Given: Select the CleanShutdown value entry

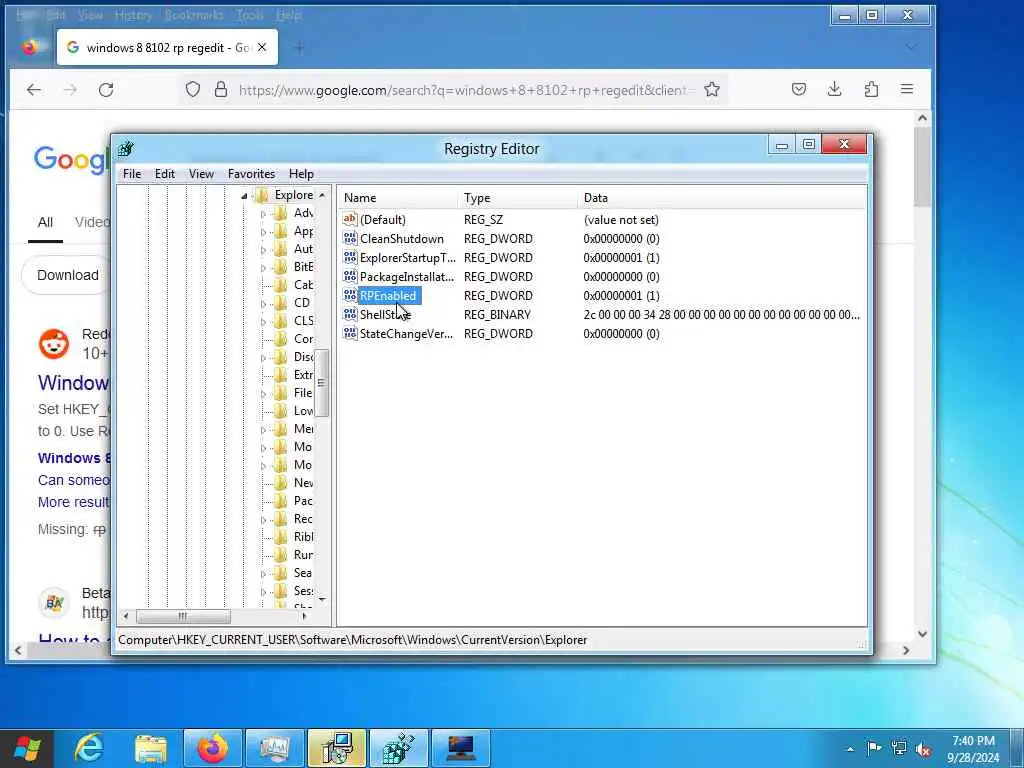Looking at the screenshot, I should (401, 239).
